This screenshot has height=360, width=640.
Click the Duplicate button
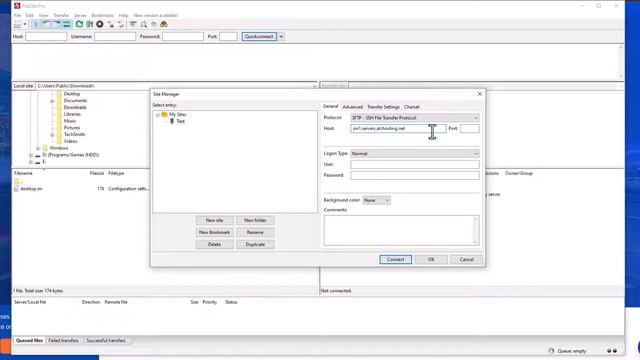point(255,244)
